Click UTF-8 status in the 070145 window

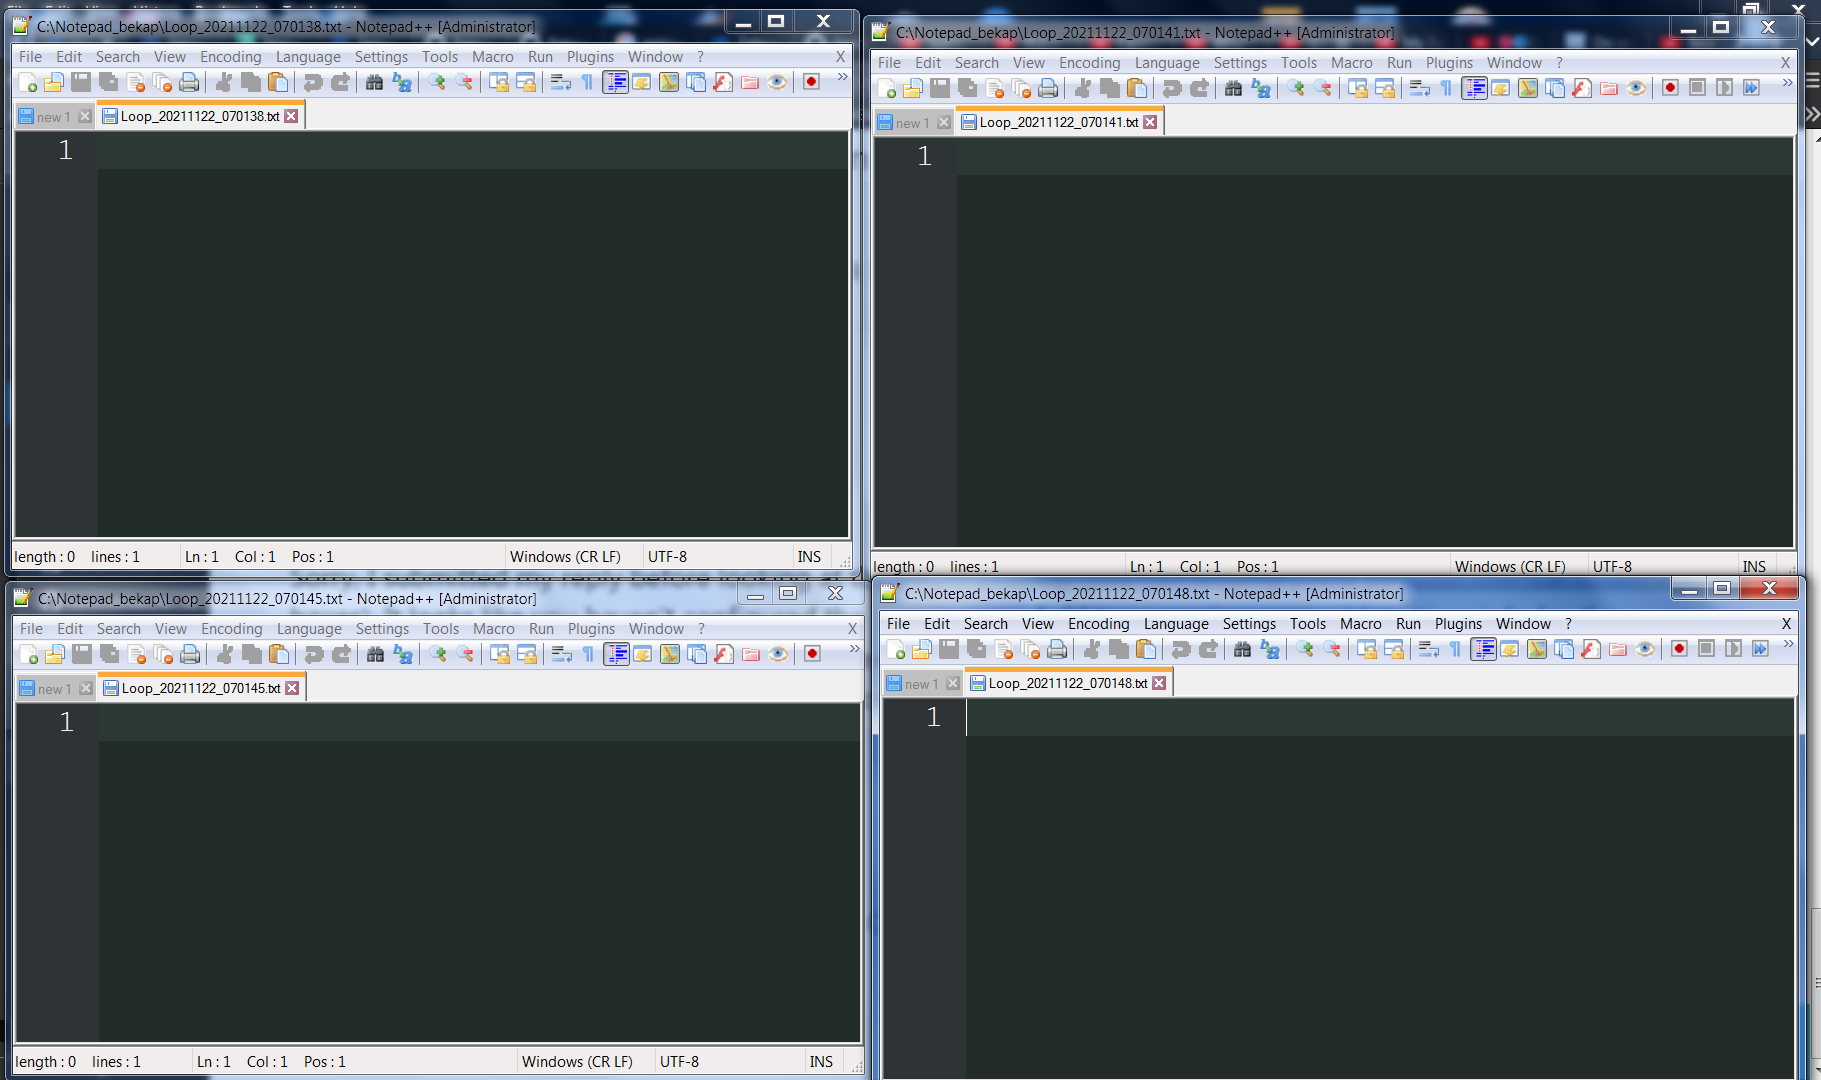point(679,1062)
